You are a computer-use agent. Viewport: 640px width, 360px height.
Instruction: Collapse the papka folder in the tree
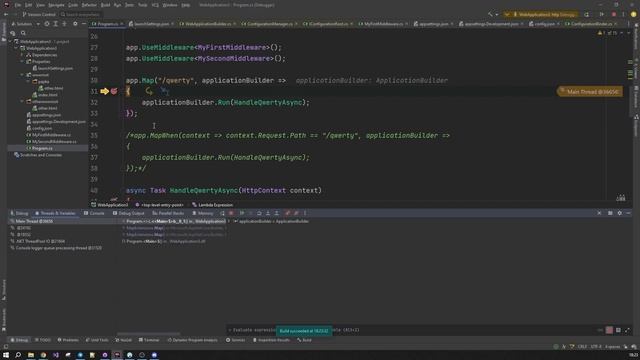29,82
